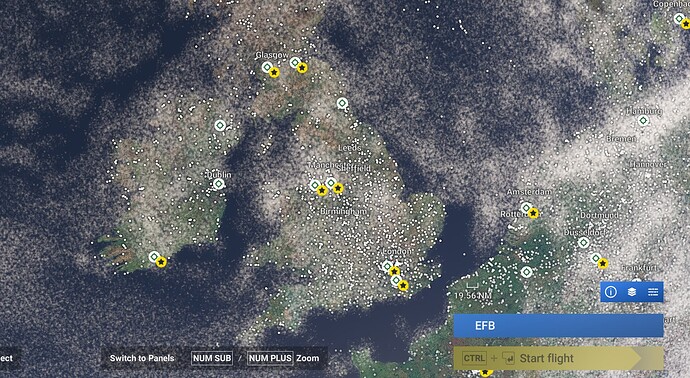Open the map information icon
This screenshot has width=690, height=378.
pyautogui.click(x=610, y=292)
